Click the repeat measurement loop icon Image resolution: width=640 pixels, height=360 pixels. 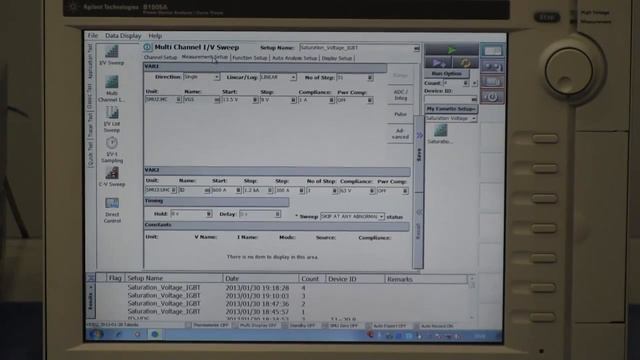465,63
